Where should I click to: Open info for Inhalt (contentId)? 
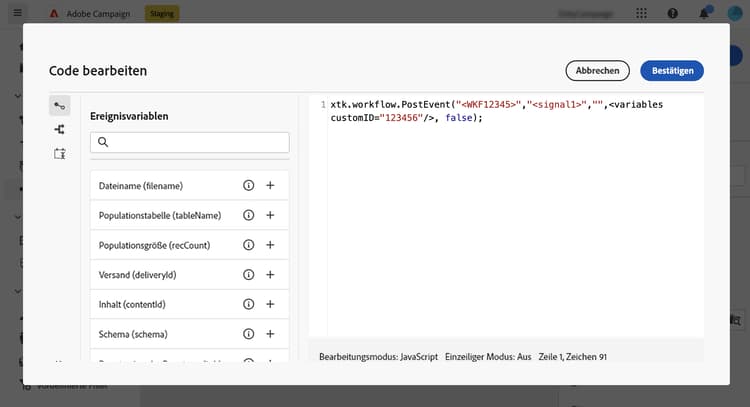pos(248,304)
